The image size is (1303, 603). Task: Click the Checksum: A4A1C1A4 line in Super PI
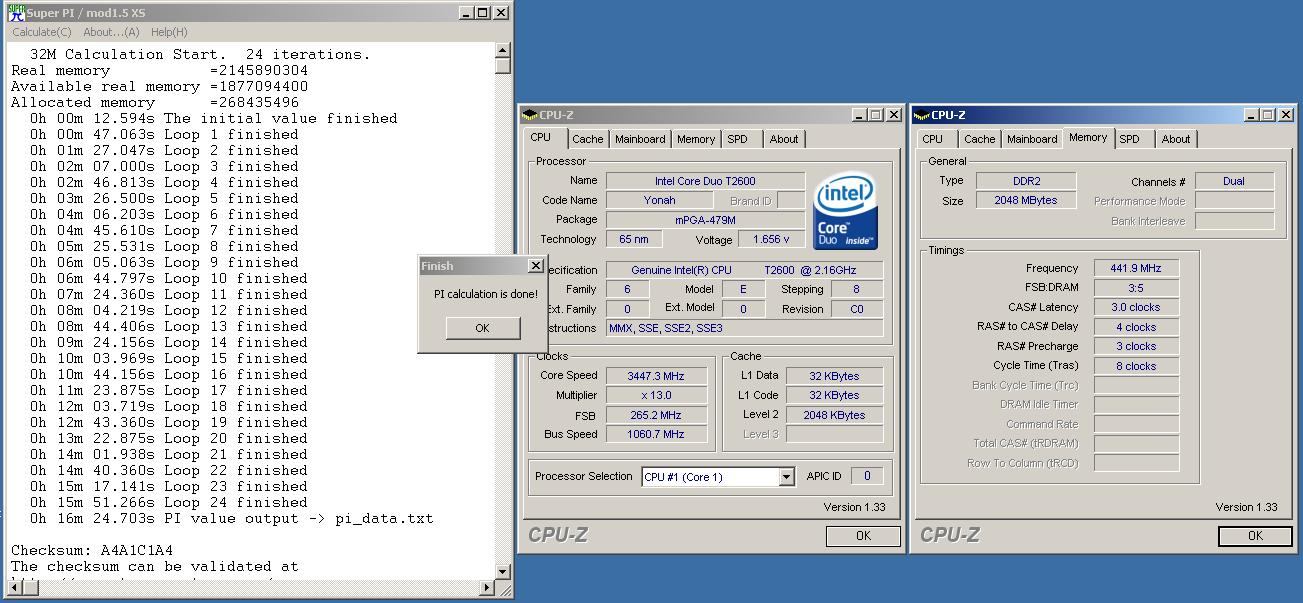pyautogui.click(x=92, y=550)
